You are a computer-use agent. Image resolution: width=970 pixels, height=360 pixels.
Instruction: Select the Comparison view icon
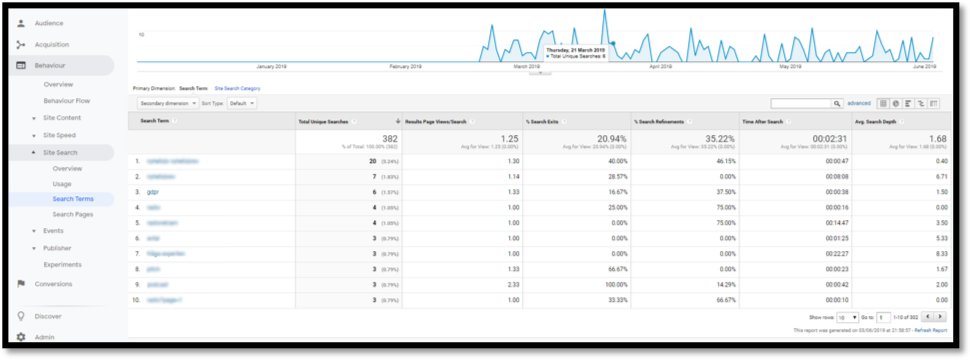pos(921,103)
